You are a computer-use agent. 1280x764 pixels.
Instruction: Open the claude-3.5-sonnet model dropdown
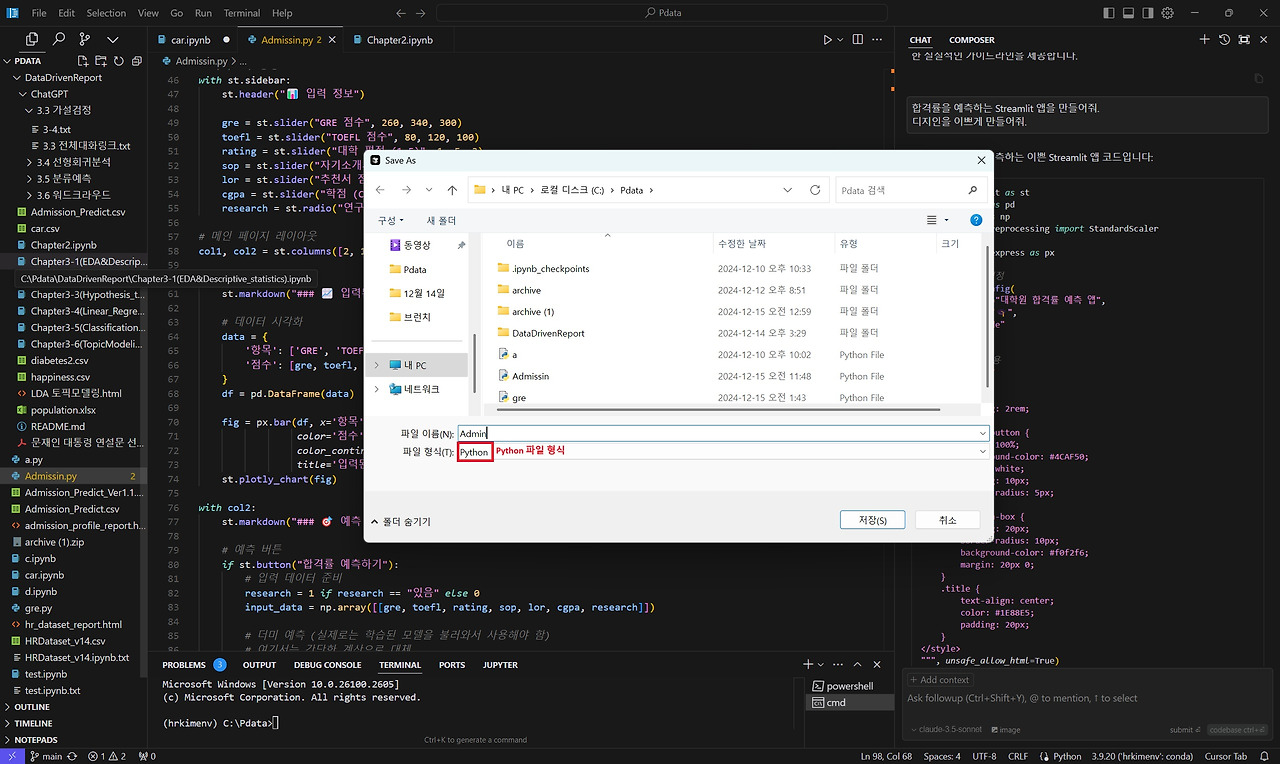point(946,730)
